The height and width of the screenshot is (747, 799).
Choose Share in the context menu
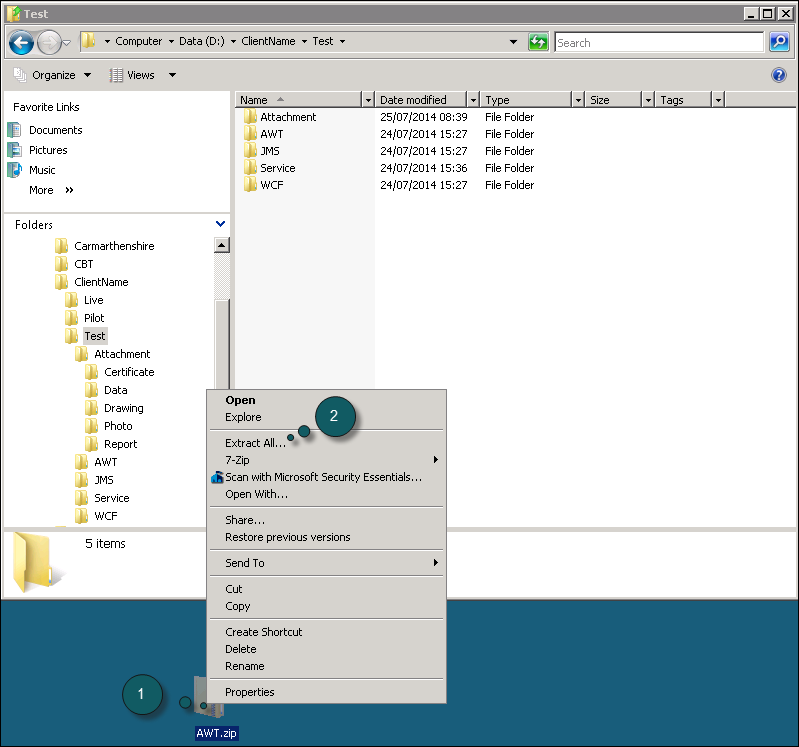coord(326,520)
